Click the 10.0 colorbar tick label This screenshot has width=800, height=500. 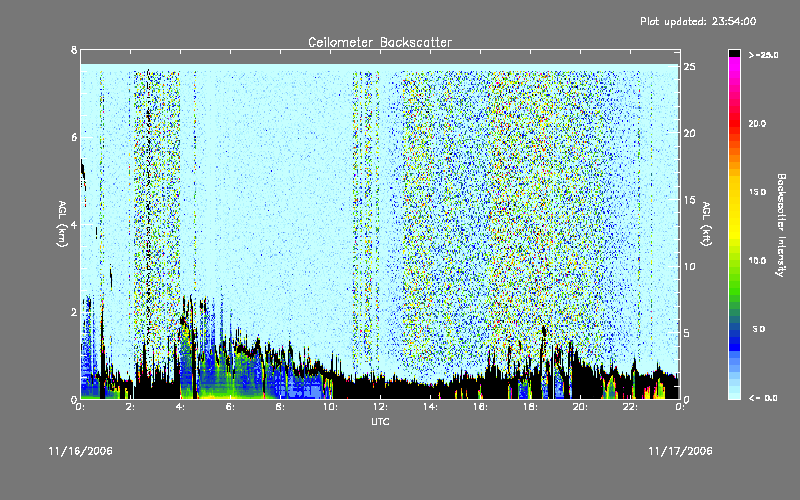tap(757, 261)
